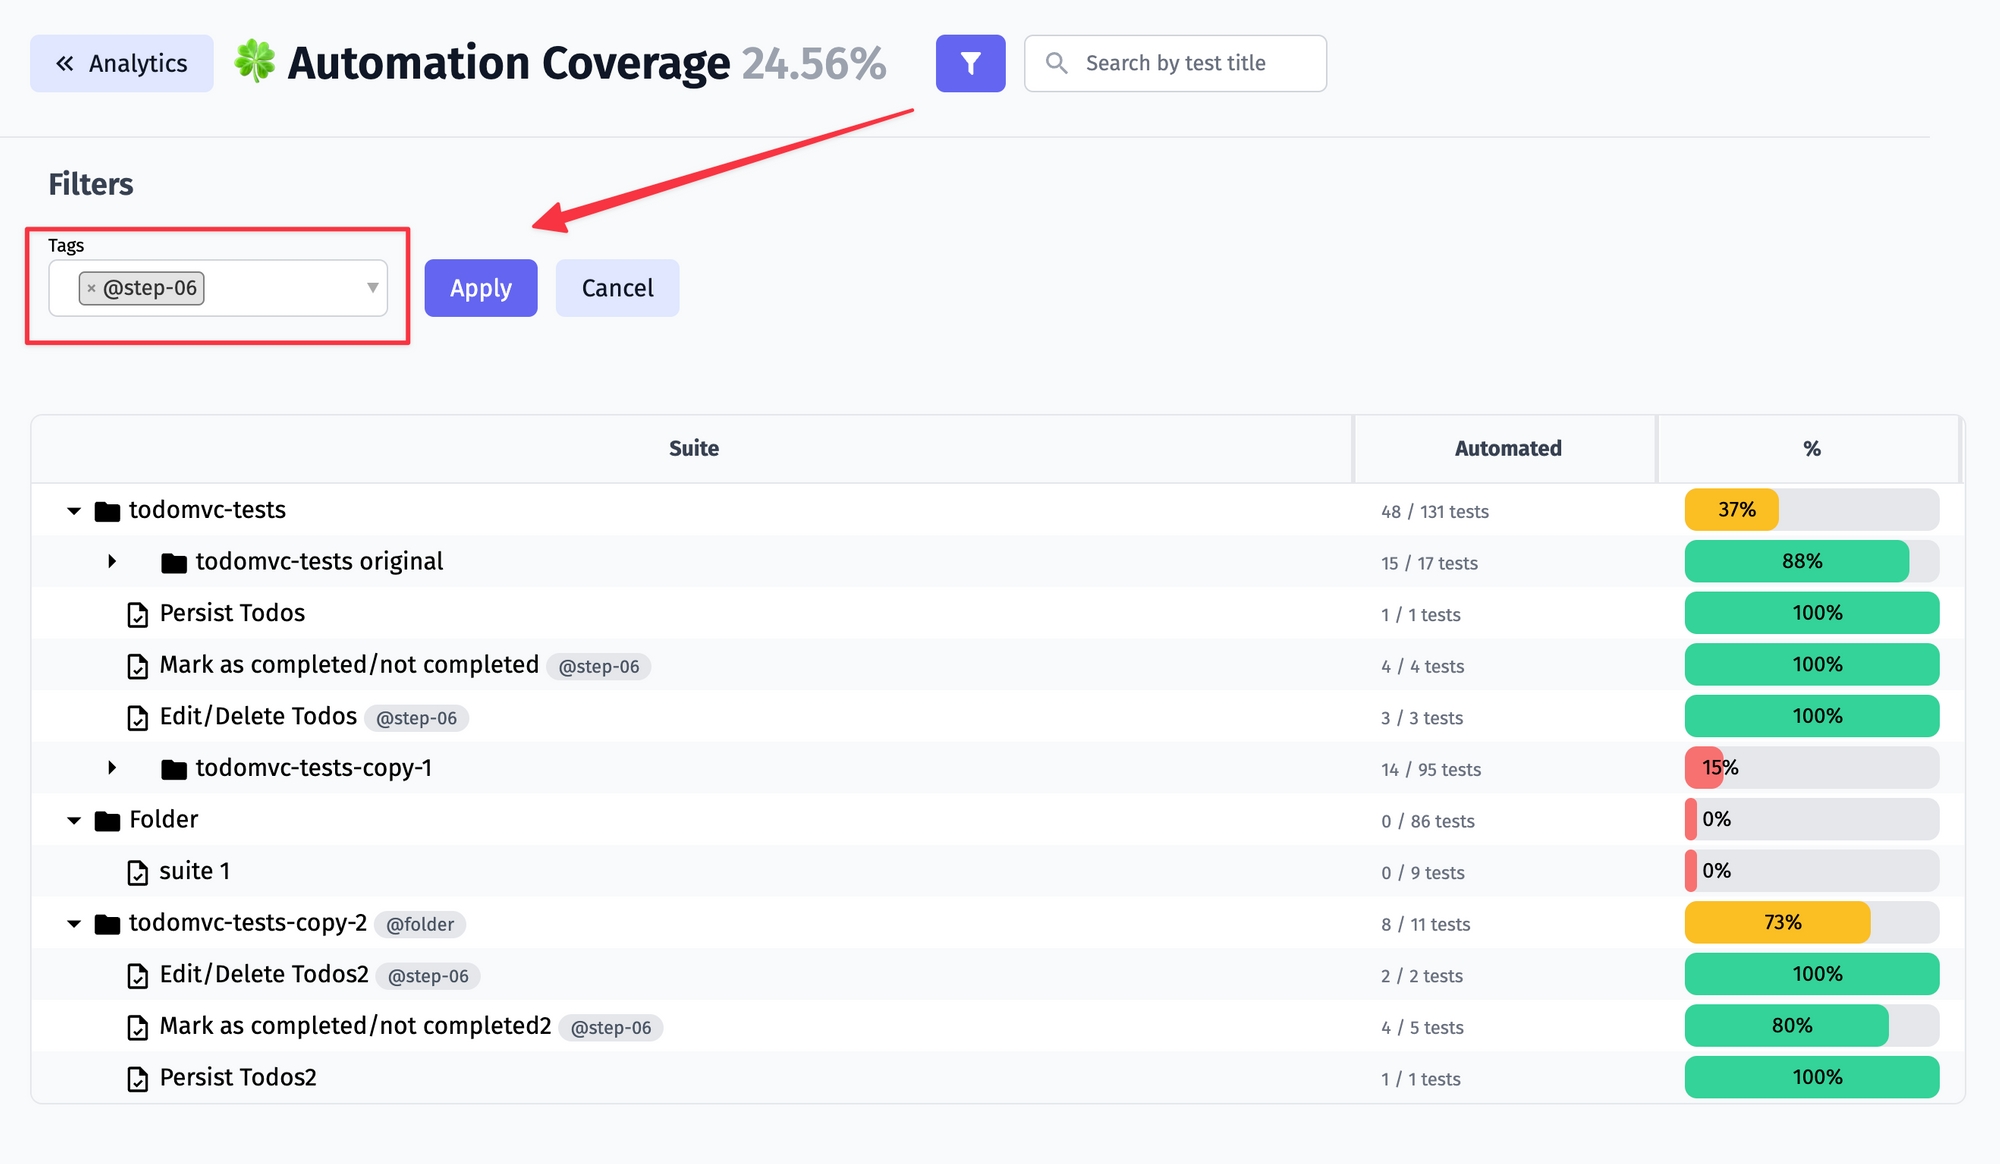Click the suite 1 file icon

[x=138, y=873]
